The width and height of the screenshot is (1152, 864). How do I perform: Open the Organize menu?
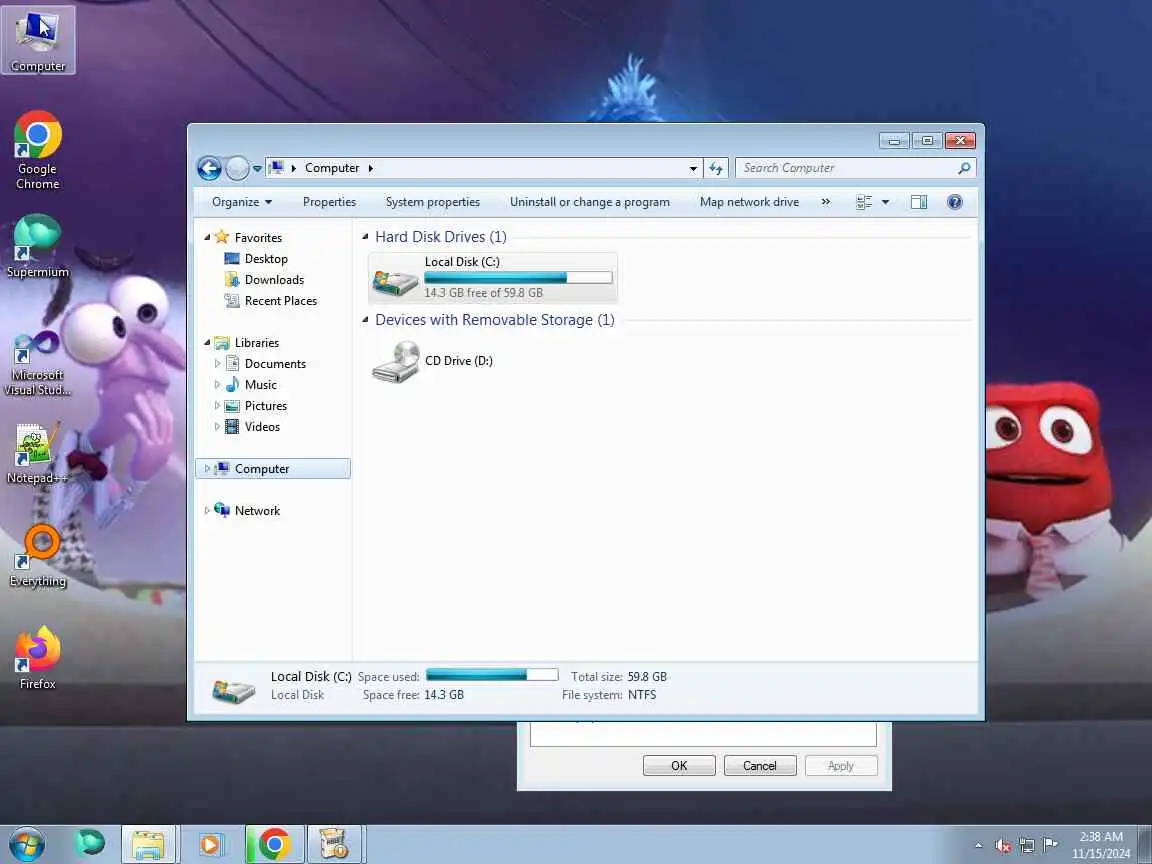[242, 202]
